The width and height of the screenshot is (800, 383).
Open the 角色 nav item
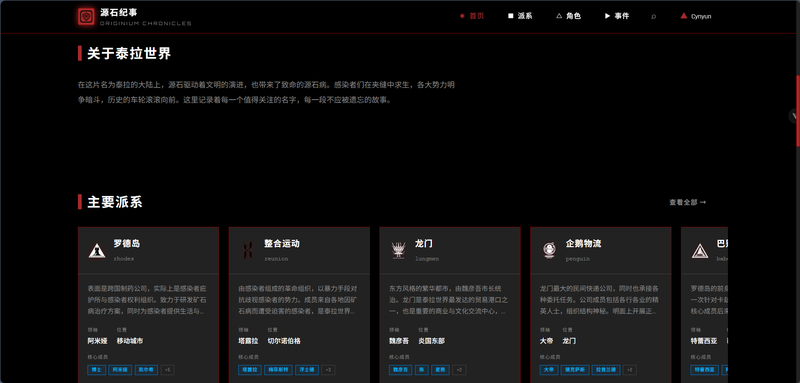(568, 16)
